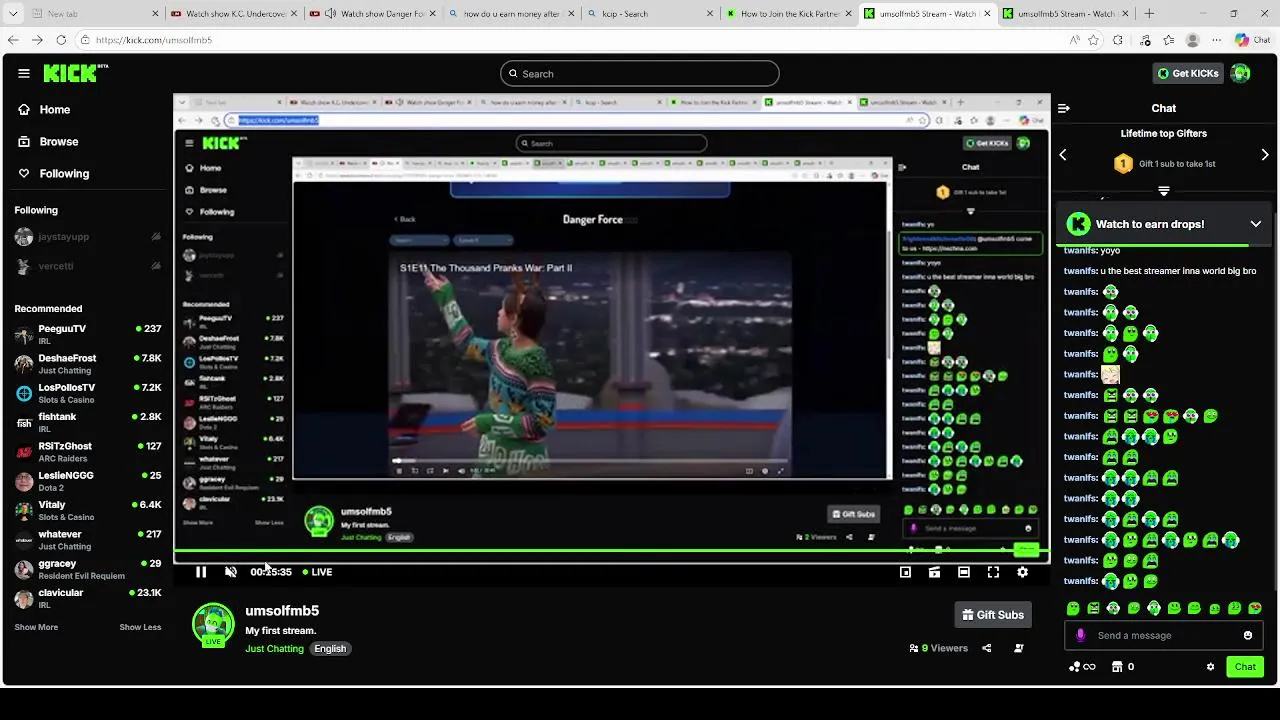
Task: Open RSiTzGhost ARC Raiders channel
Action: click(88, 452)
